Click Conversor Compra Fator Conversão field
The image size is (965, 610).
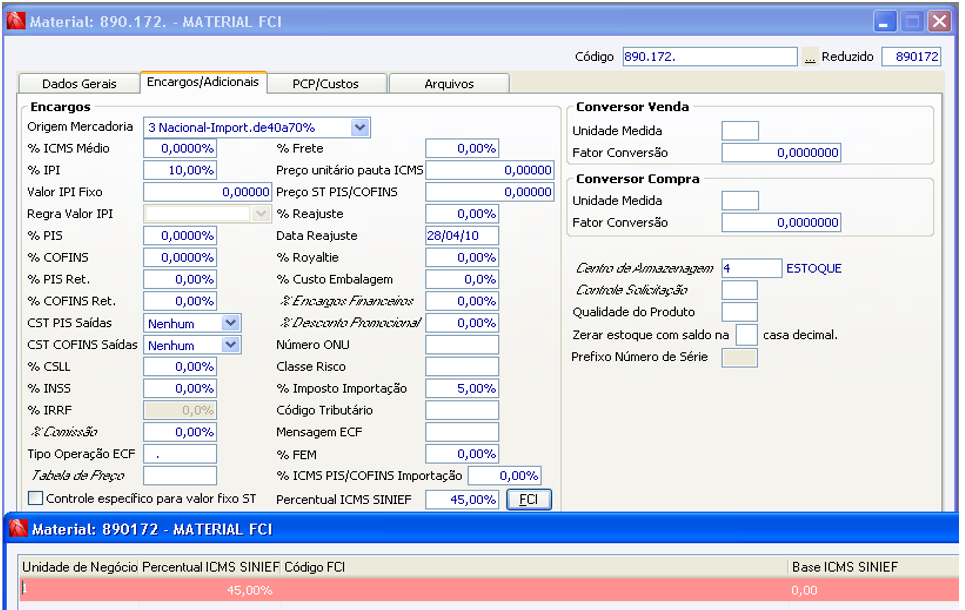point(781,223)
